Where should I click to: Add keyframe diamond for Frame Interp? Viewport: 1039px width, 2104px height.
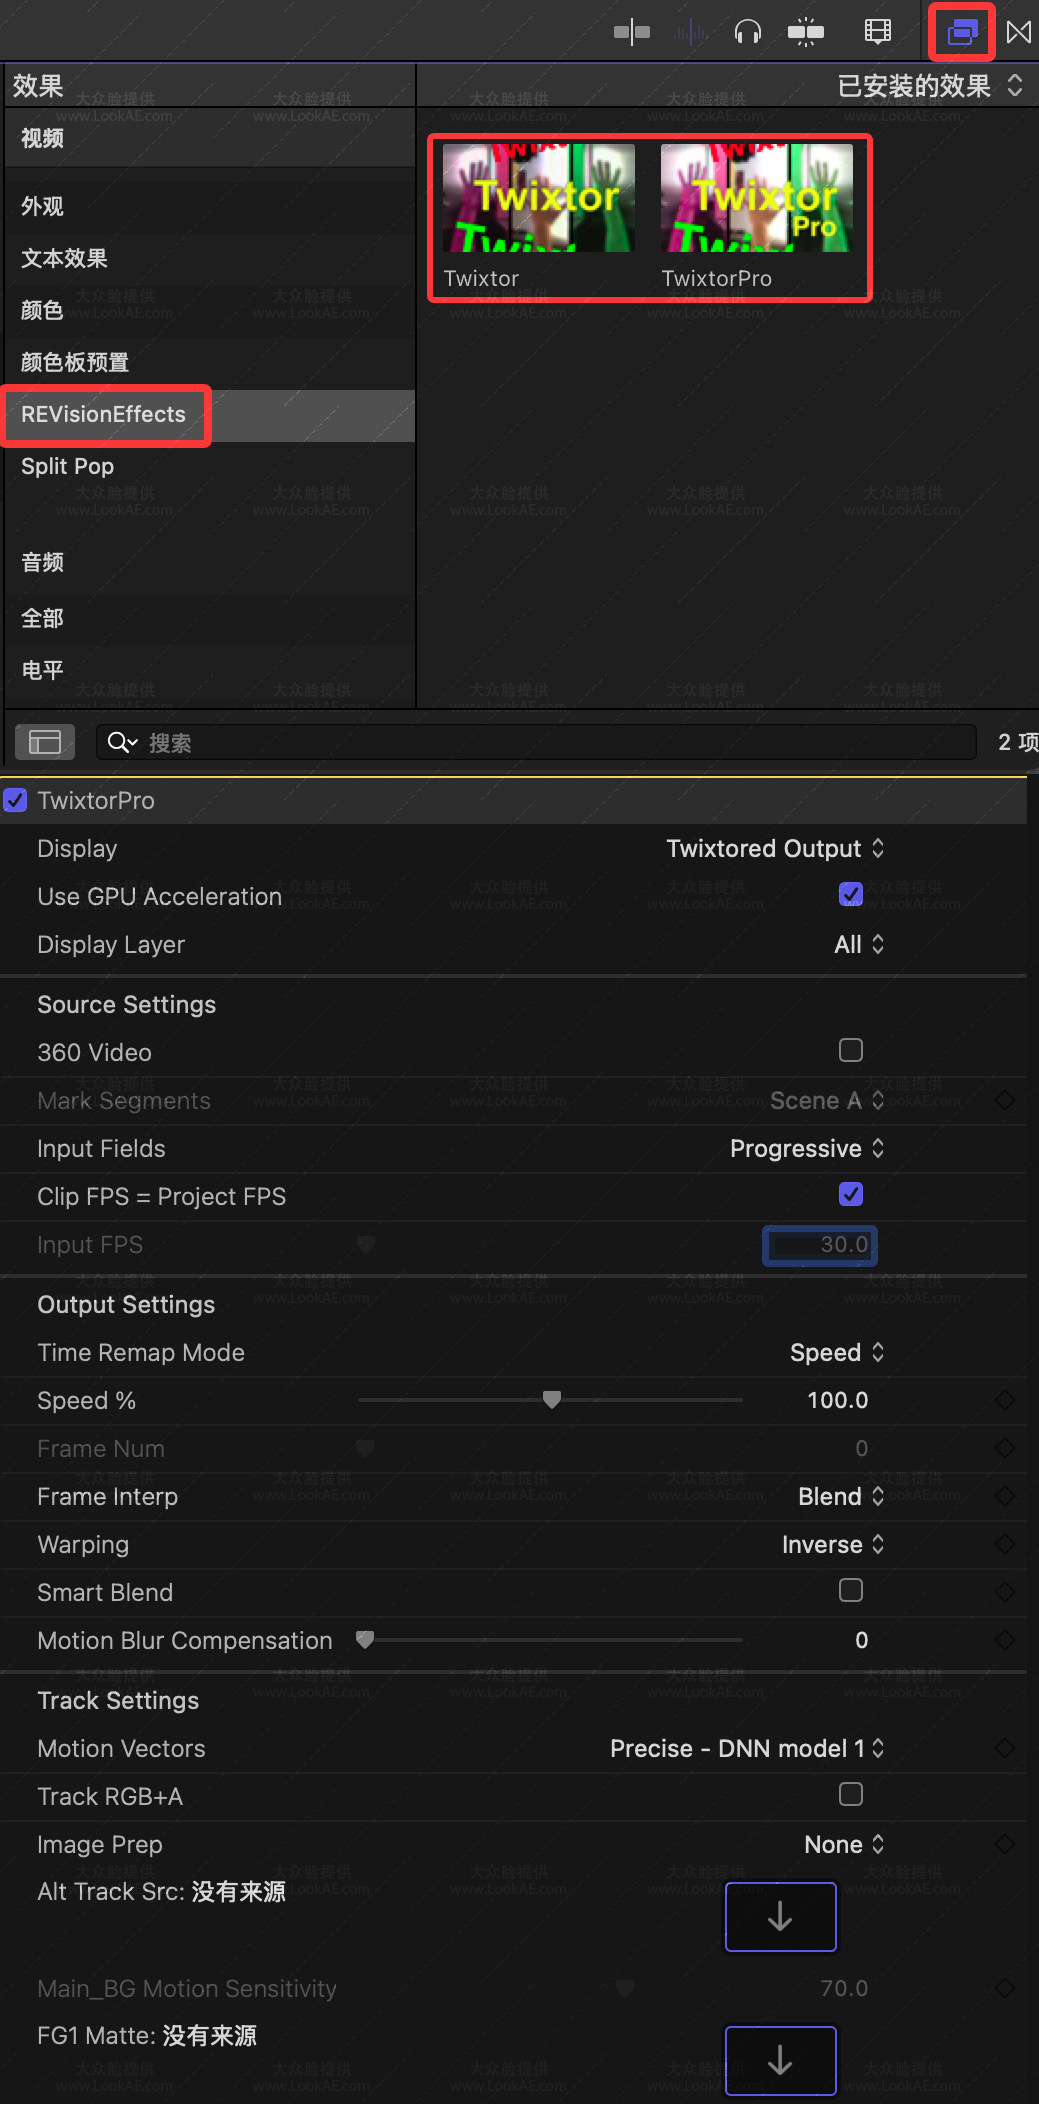[1005, 1496]
